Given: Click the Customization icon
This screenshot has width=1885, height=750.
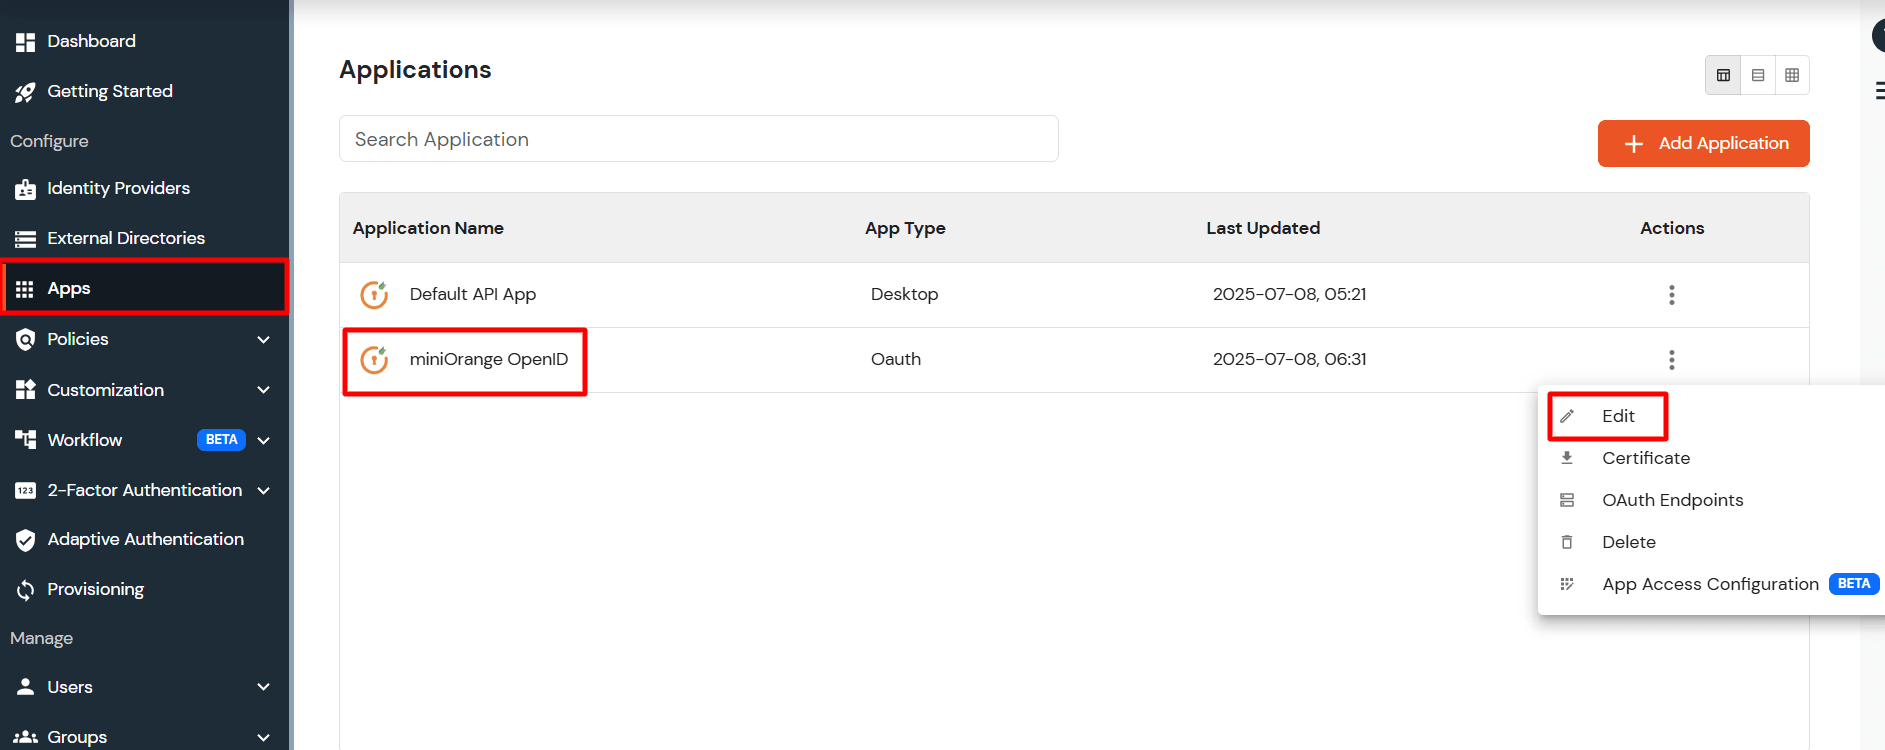Looking at the screenshot, I should (25, 390).
